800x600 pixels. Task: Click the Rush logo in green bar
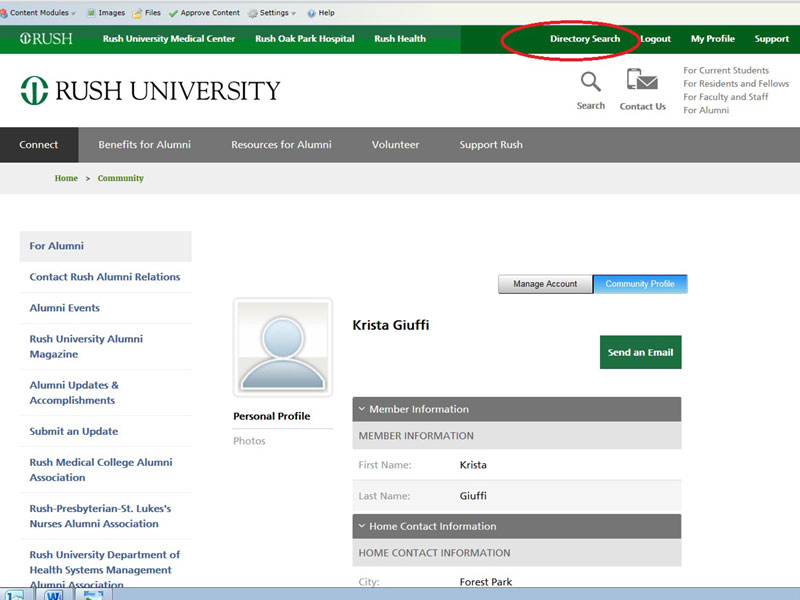46,39
